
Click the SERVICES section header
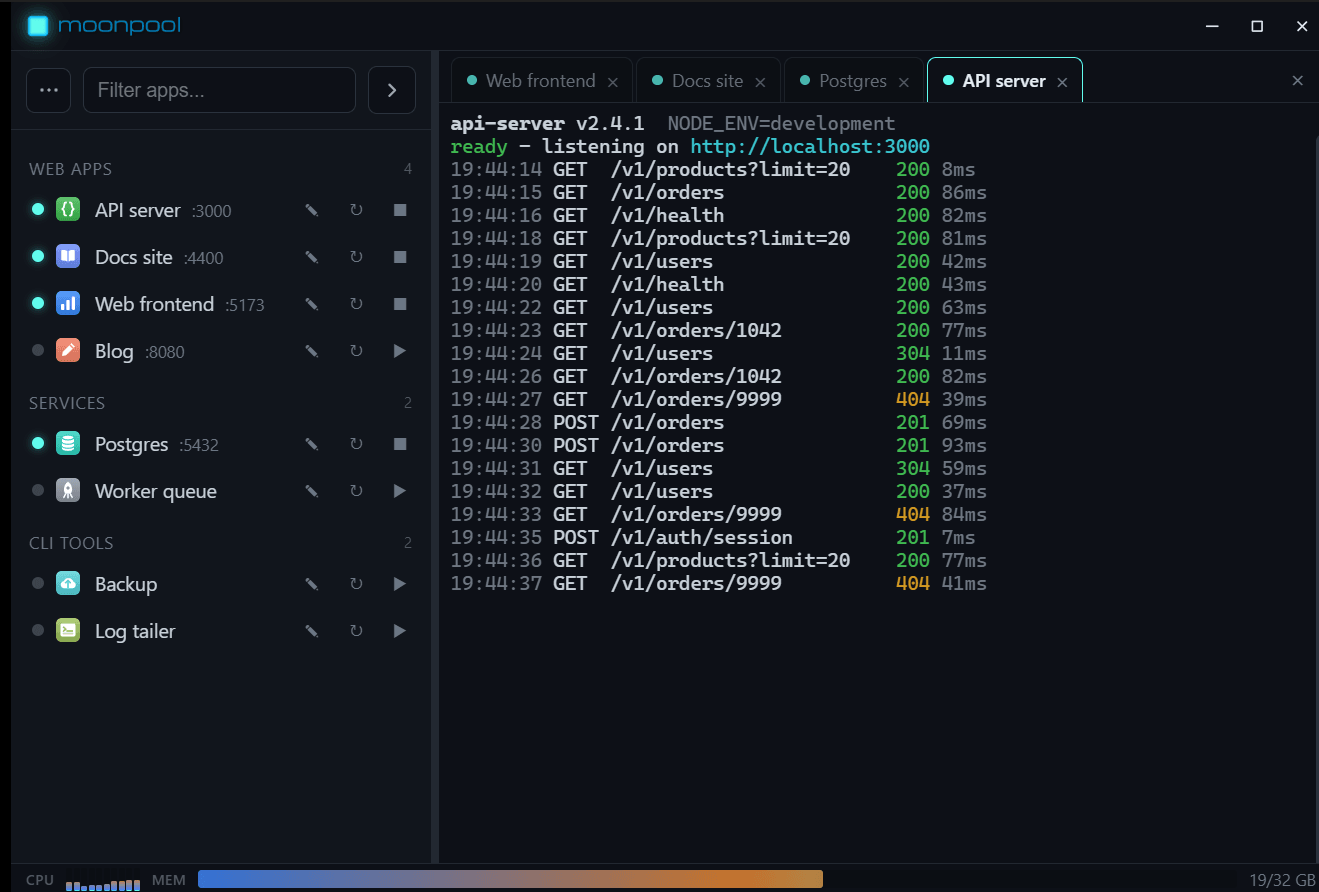coord(67,403)
